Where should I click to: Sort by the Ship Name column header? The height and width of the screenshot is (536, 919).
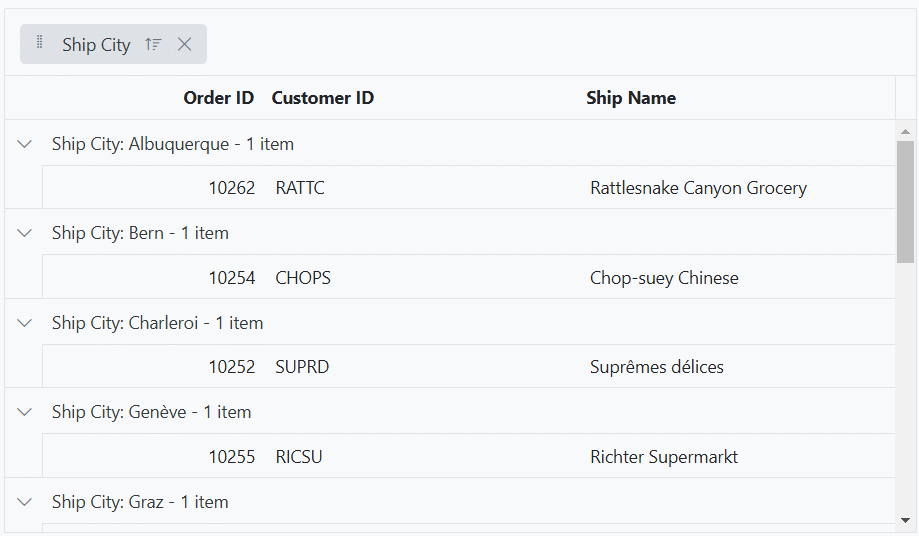pyautogui.click(x=630, y=98)
